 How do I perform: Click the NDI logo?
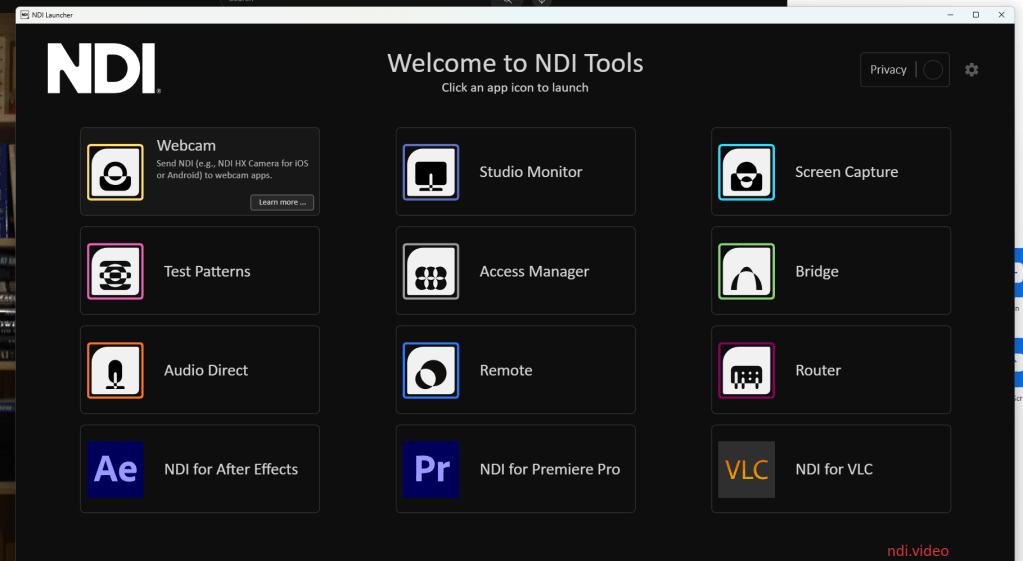(x=103, y=68)
